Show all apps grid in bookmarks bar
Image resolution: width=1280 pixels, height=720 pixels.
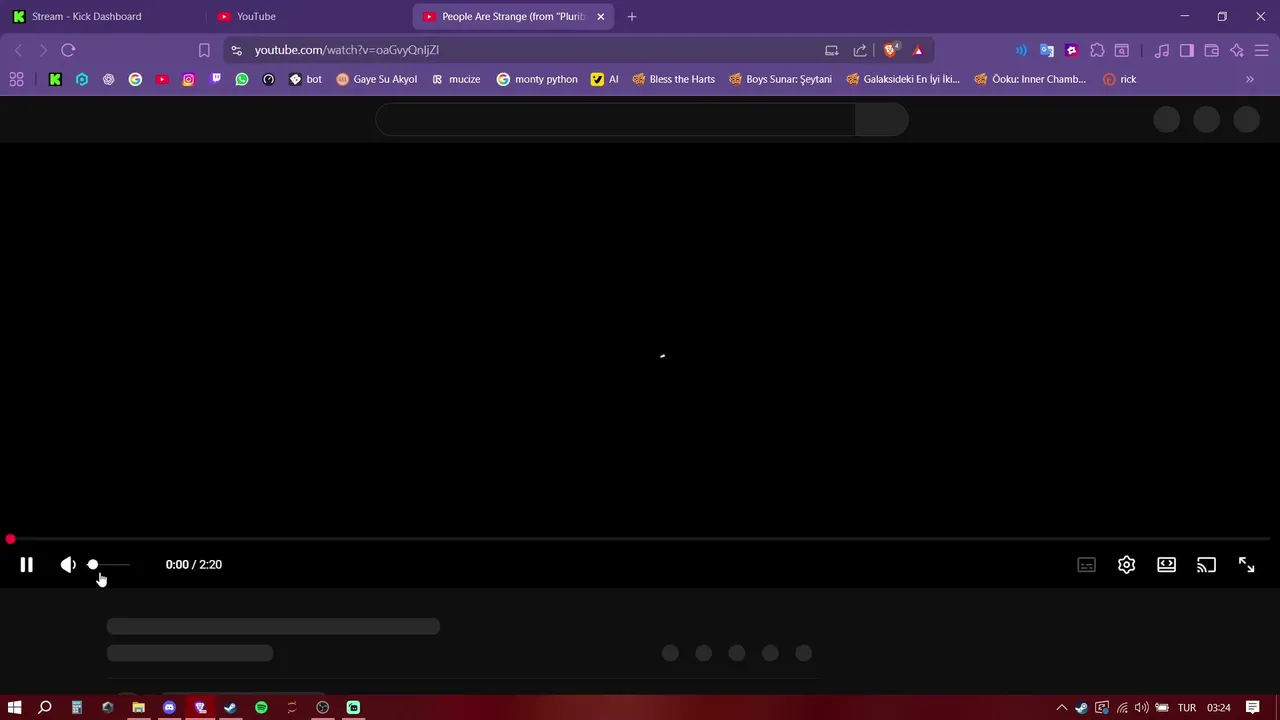(16, 79)
